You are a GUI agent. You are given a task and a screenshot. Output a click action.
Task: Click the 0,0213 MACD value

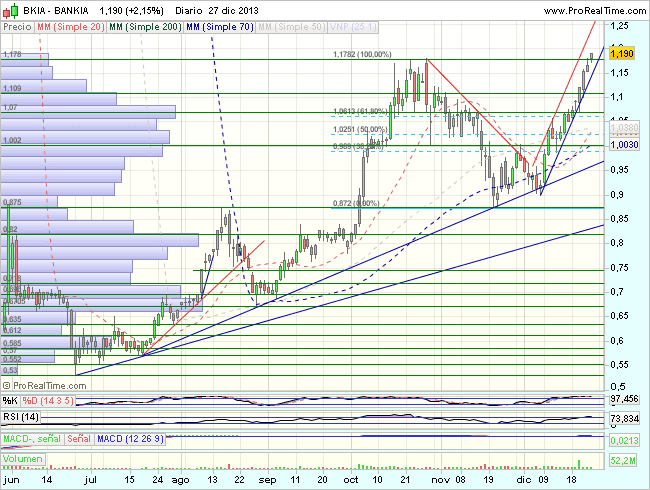click(624, 440)
